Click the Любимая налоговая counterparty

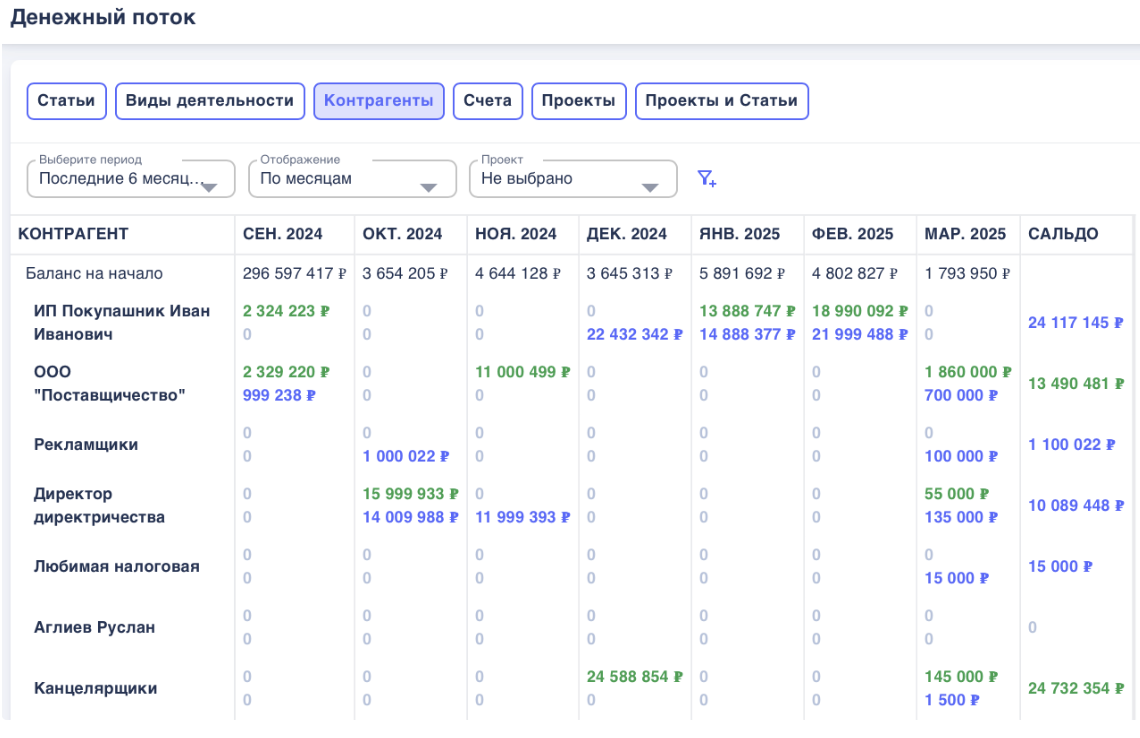pos(117,566)
